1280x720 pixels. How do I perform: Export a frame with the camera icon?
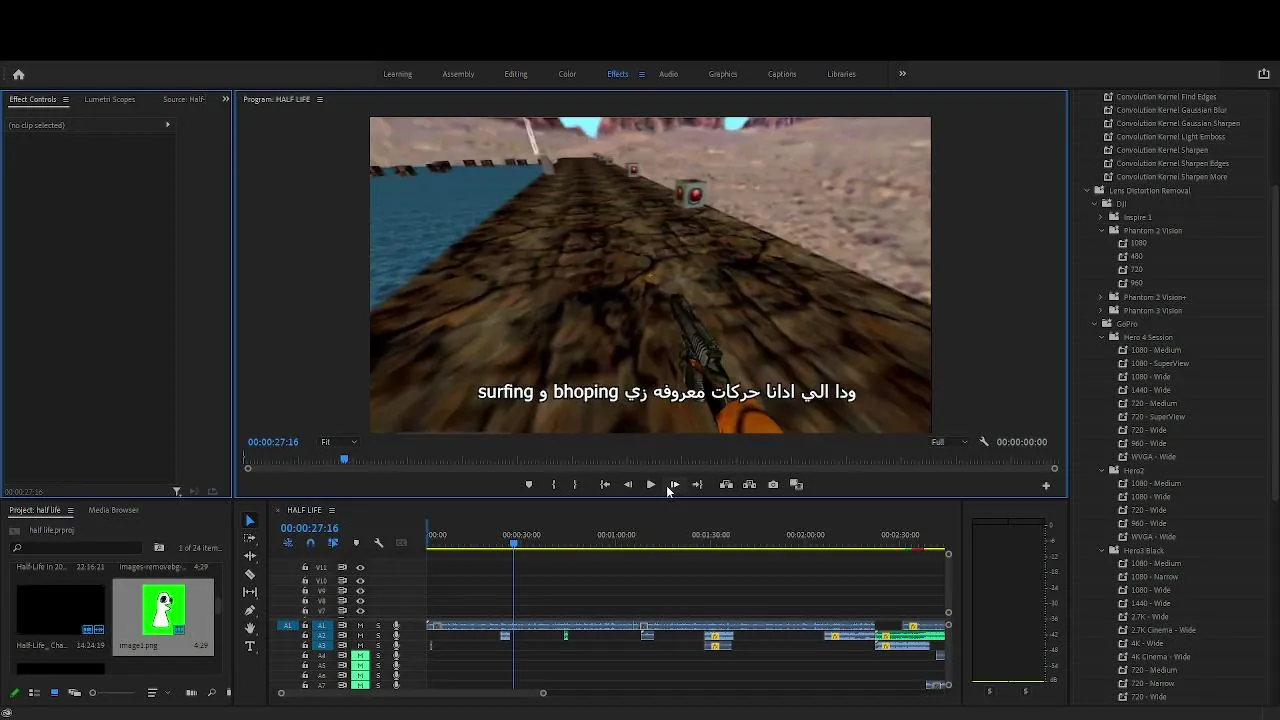[x=773, y=485]
